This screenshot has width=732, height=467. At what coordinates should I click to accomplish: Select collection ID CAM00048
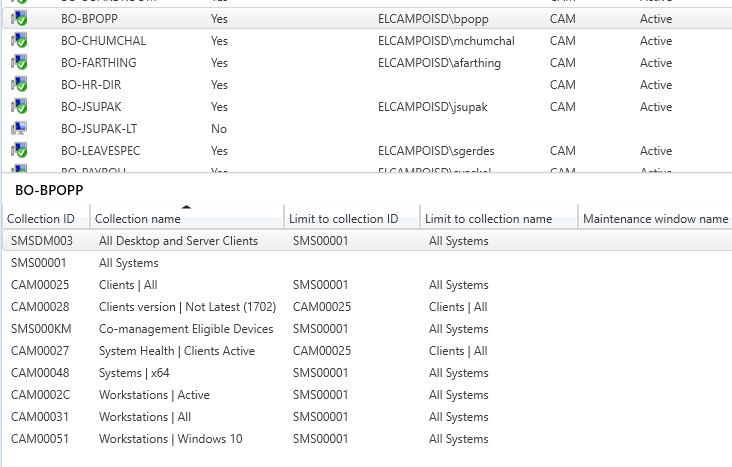(40, 372)
